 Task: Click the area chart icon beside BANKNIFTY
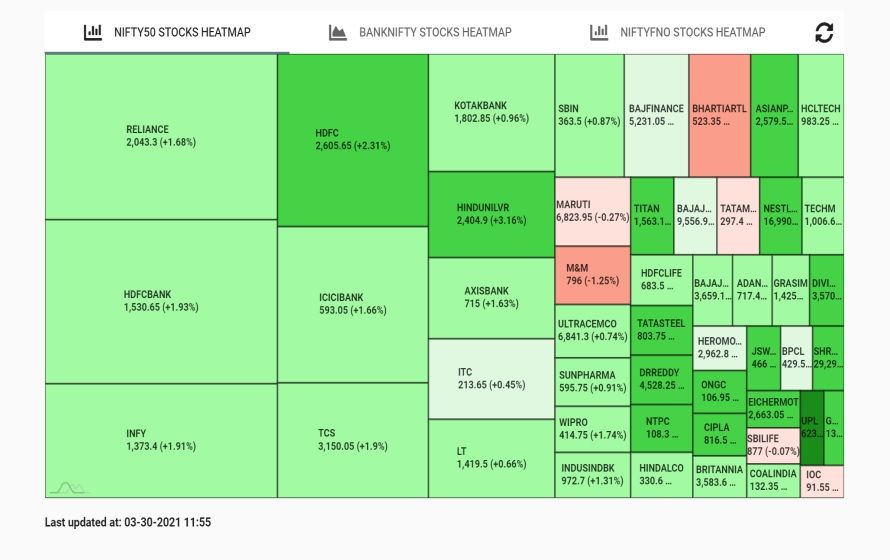pyautogui.click(x=338, y=32)
